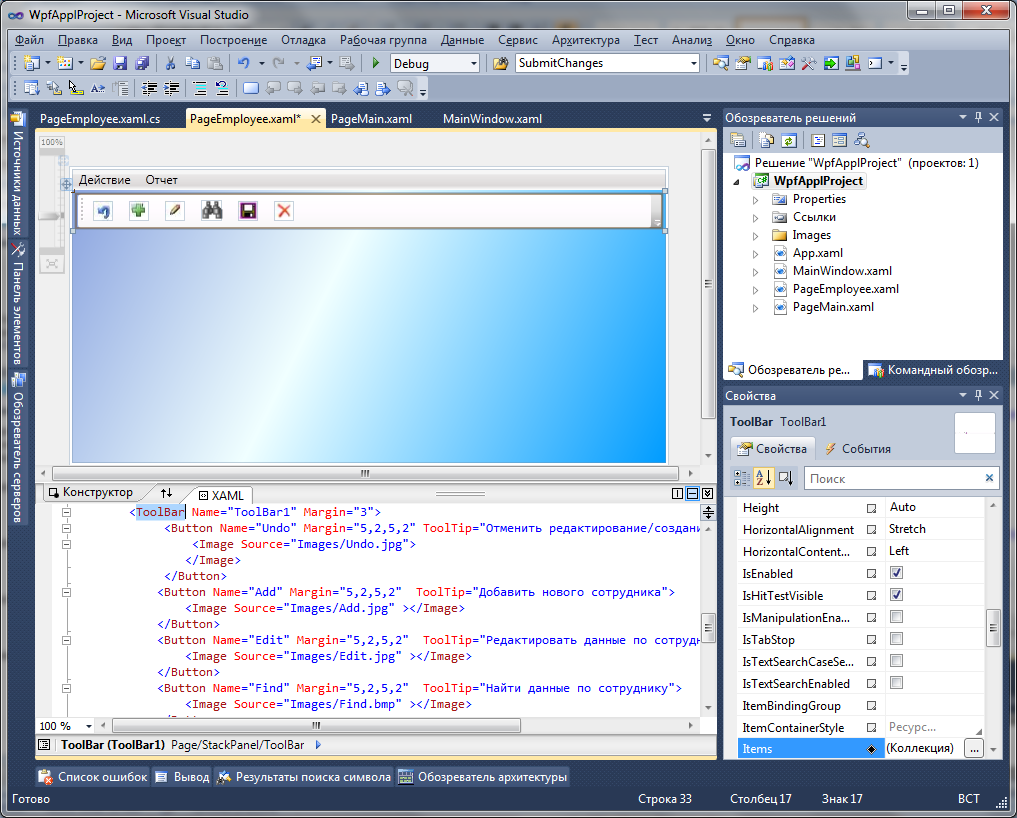This screenshot has width=1017, height=818.
Task: Open the Toolbox with the hammer and wrench icon
Action: [808, 63]
